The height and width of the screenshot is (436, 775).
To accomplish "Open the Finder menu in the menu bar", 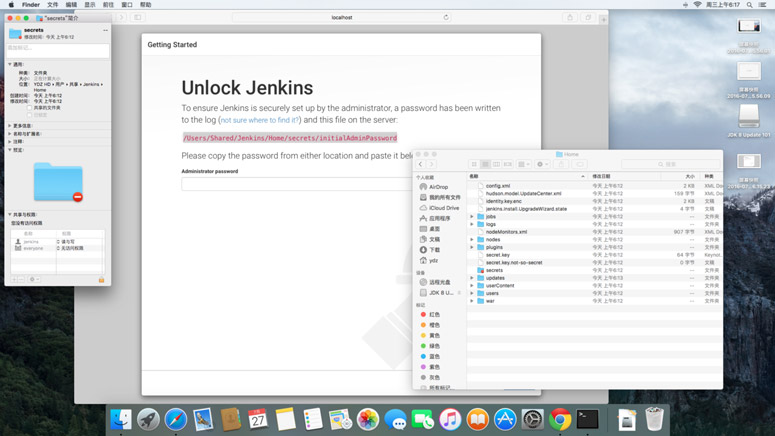I will pyautogui.click(x=31, y=5).
